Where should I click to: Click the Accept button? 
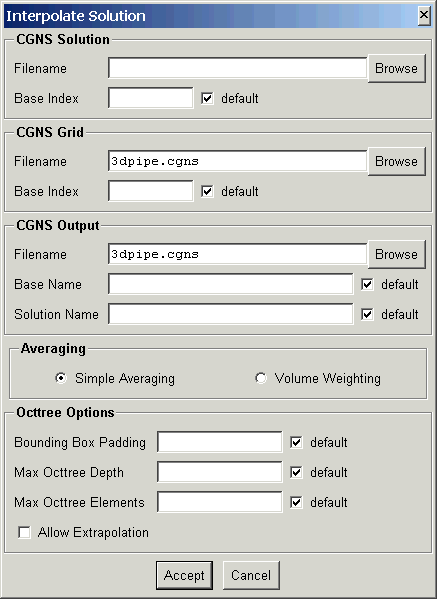pyautogui.click(x=184, y=575)
